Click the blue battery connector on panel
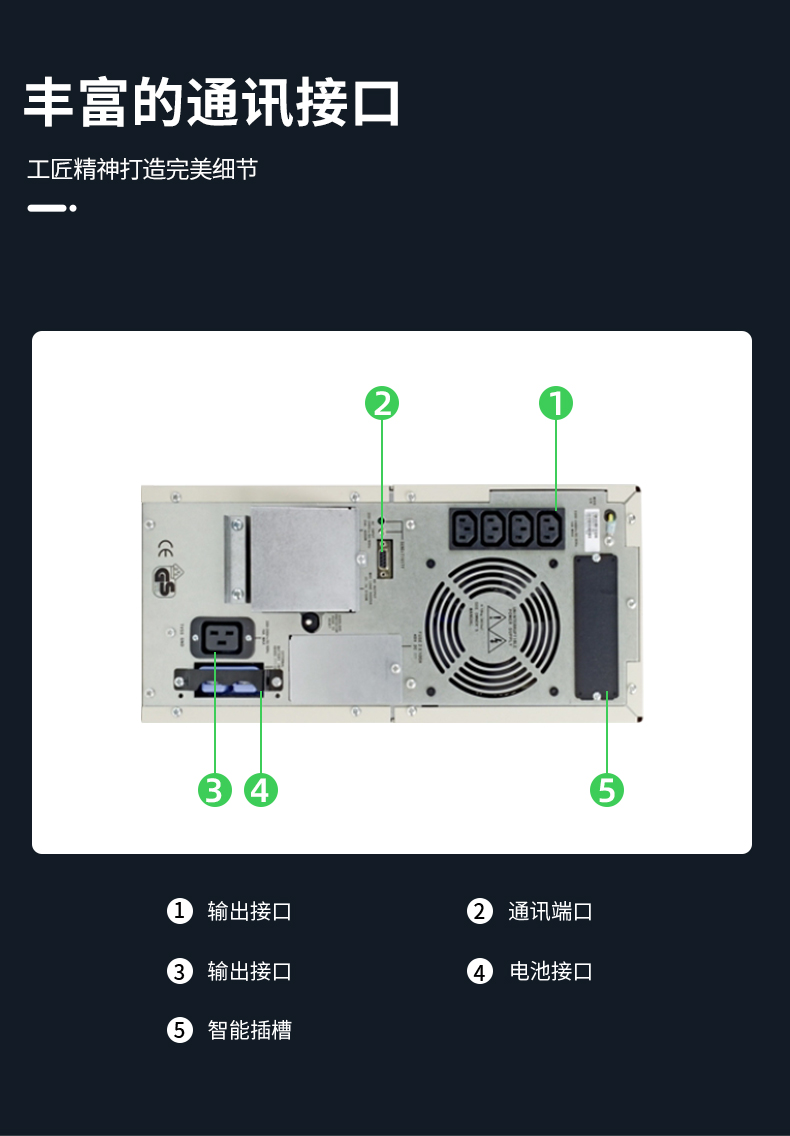Image resolution: width=790 pixels, height=1136 pixels. point(229,682)
